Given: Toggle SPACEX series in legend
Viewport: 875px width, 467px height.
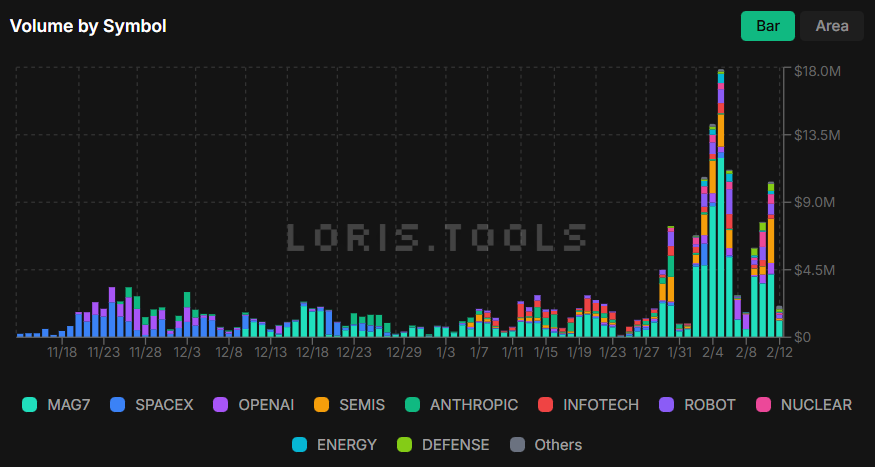Looking at the screenshot, I should (x=152, y=405).
